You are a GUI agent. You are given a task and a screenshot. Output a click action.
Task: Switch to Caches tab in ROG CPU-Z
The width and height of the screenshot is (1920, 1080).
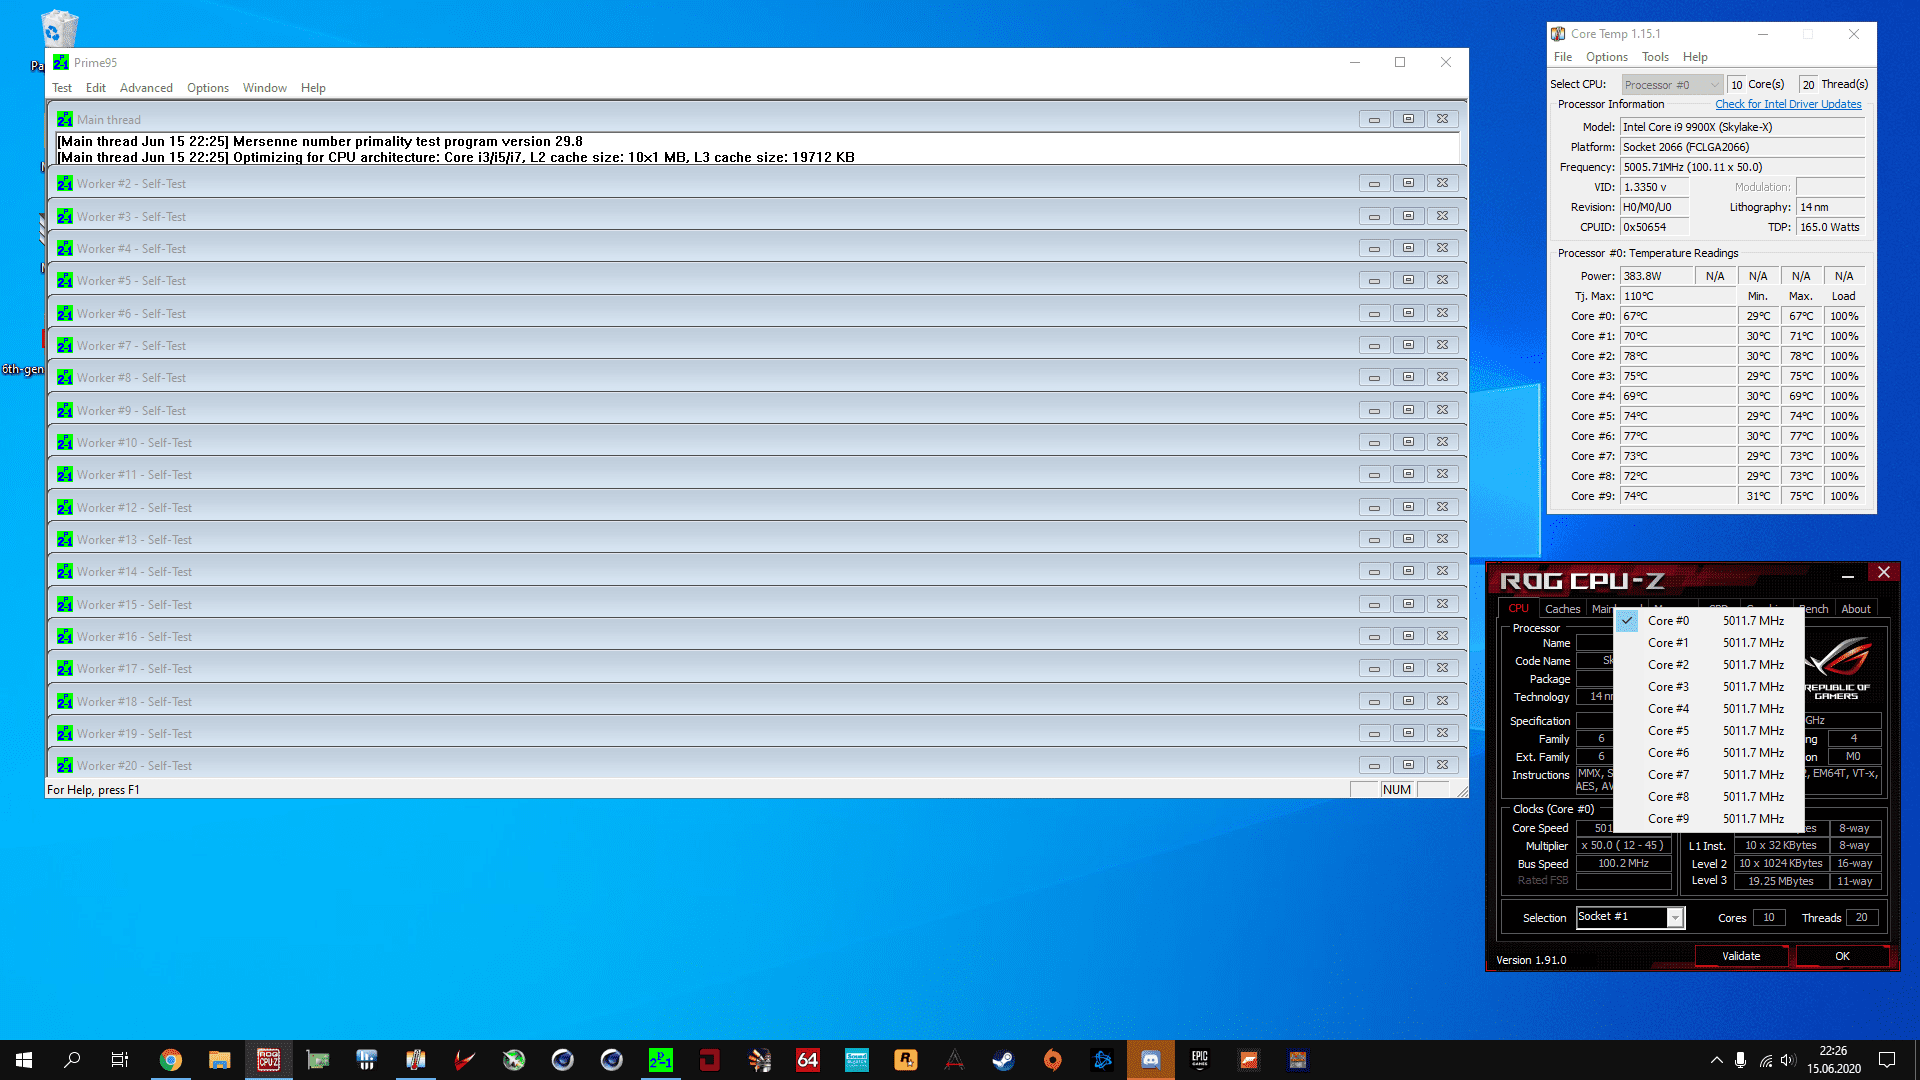point(1562,608)
